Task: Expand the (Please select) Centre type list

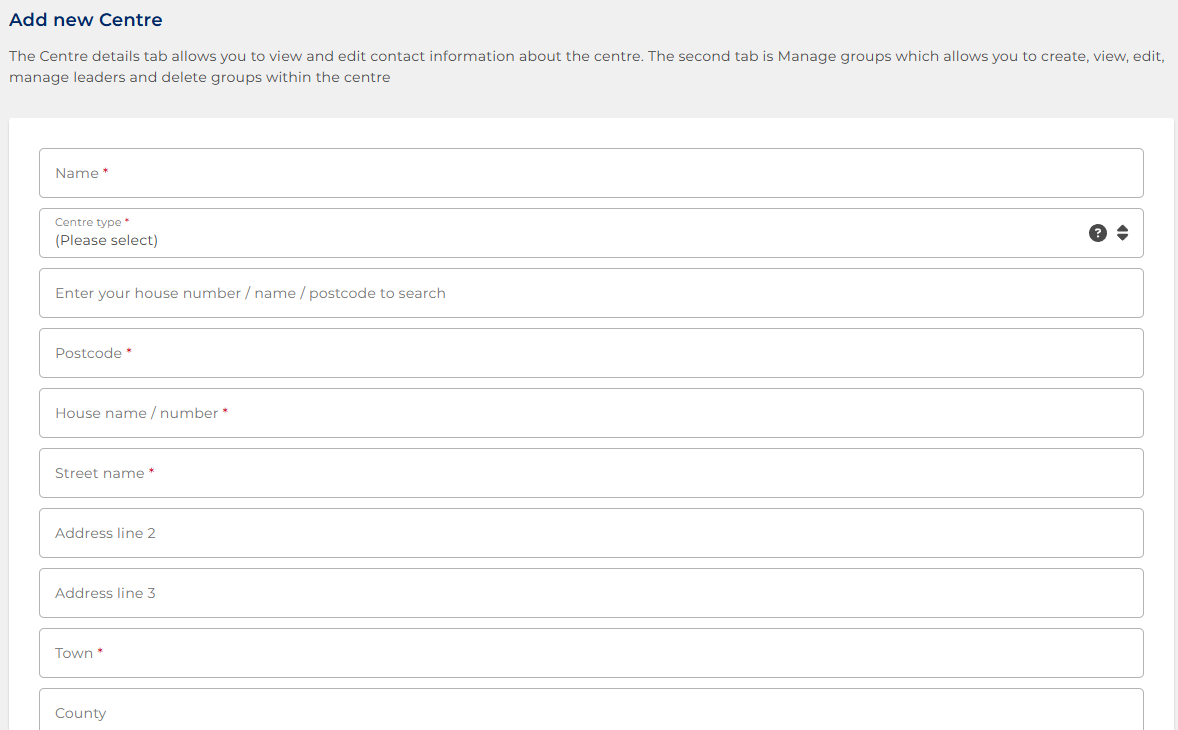Action: 591,233
